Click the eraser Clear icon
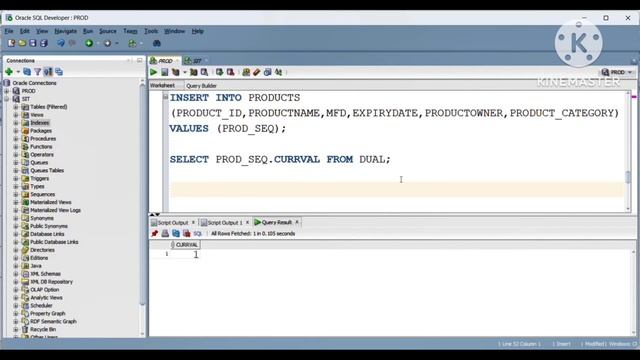The image size is (640, 360). (x=257, y=72)
